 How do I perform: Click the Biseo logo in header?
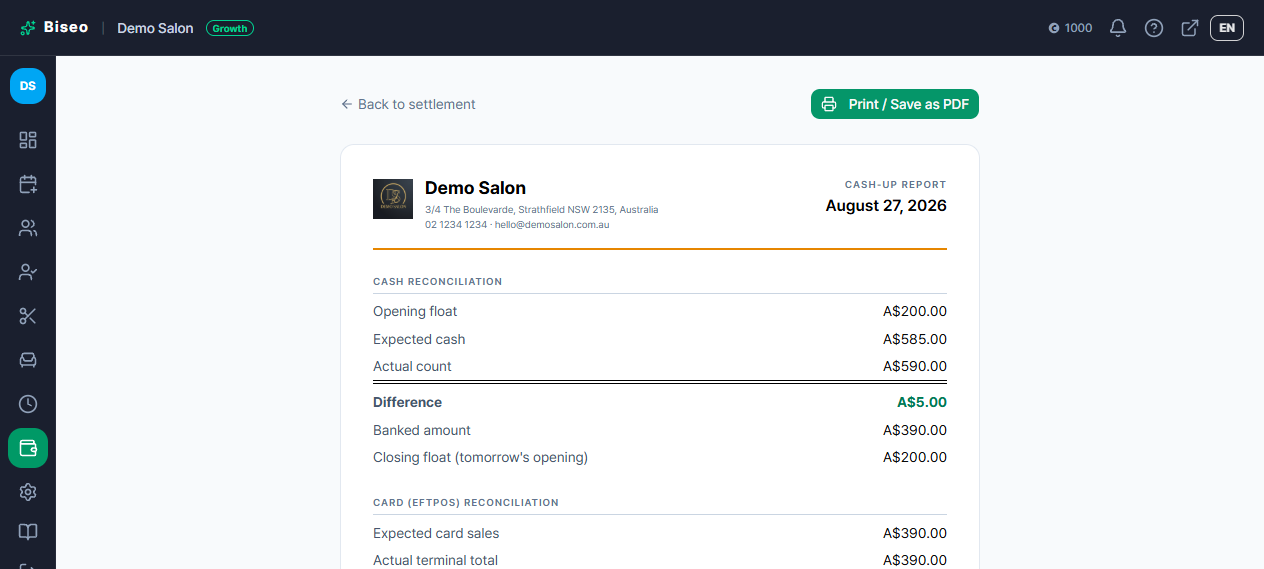54,28
